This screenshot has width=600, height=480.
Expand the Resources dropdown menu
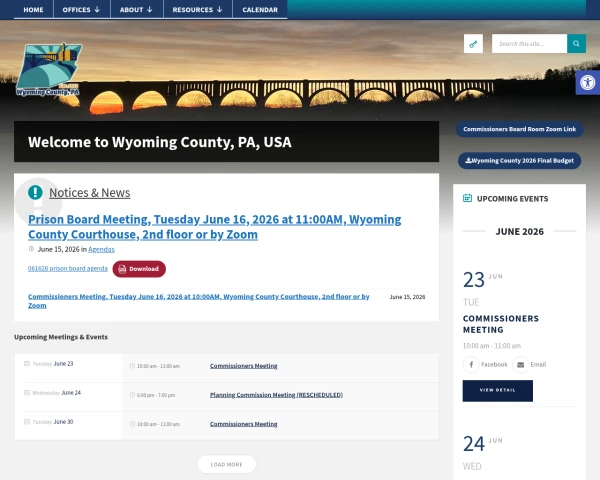click(197, 10)
